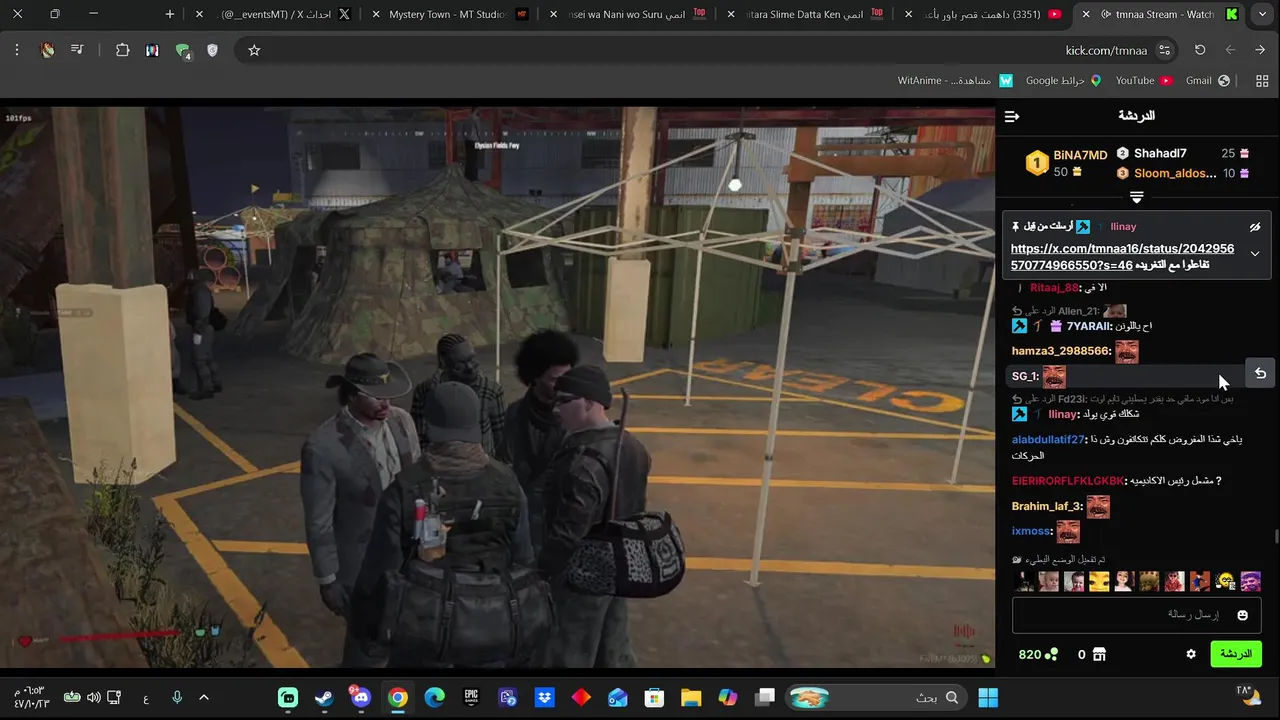Open the Windows Start menu

coord(988,697)
